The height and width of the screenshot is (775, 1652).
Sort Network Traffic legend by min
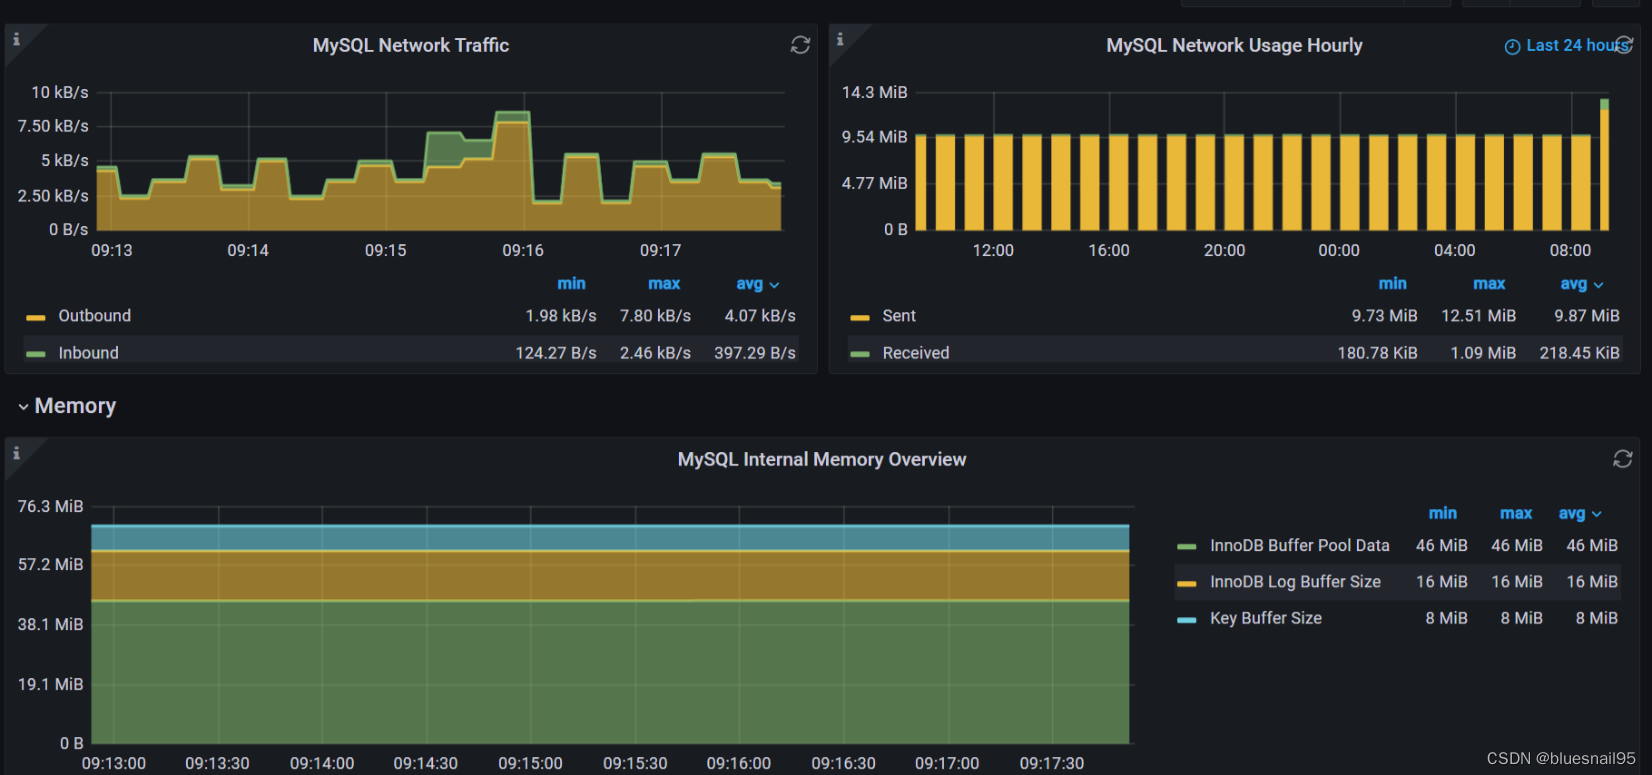pos(571,284)
